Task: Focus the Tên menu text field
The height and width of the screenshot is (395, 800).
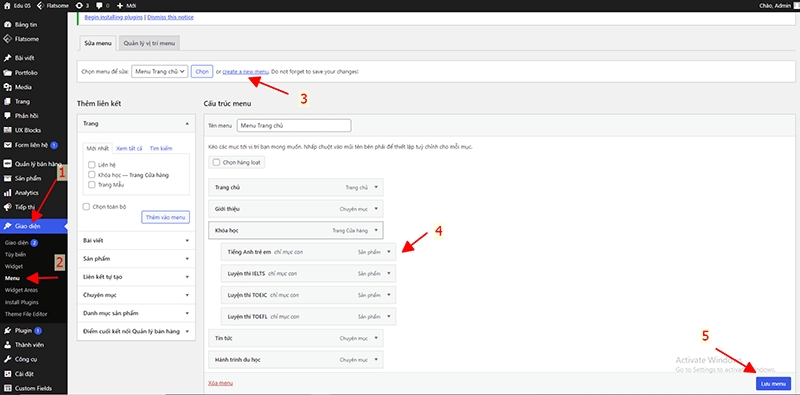Action: pyautogui.click(x=294, y=125)
